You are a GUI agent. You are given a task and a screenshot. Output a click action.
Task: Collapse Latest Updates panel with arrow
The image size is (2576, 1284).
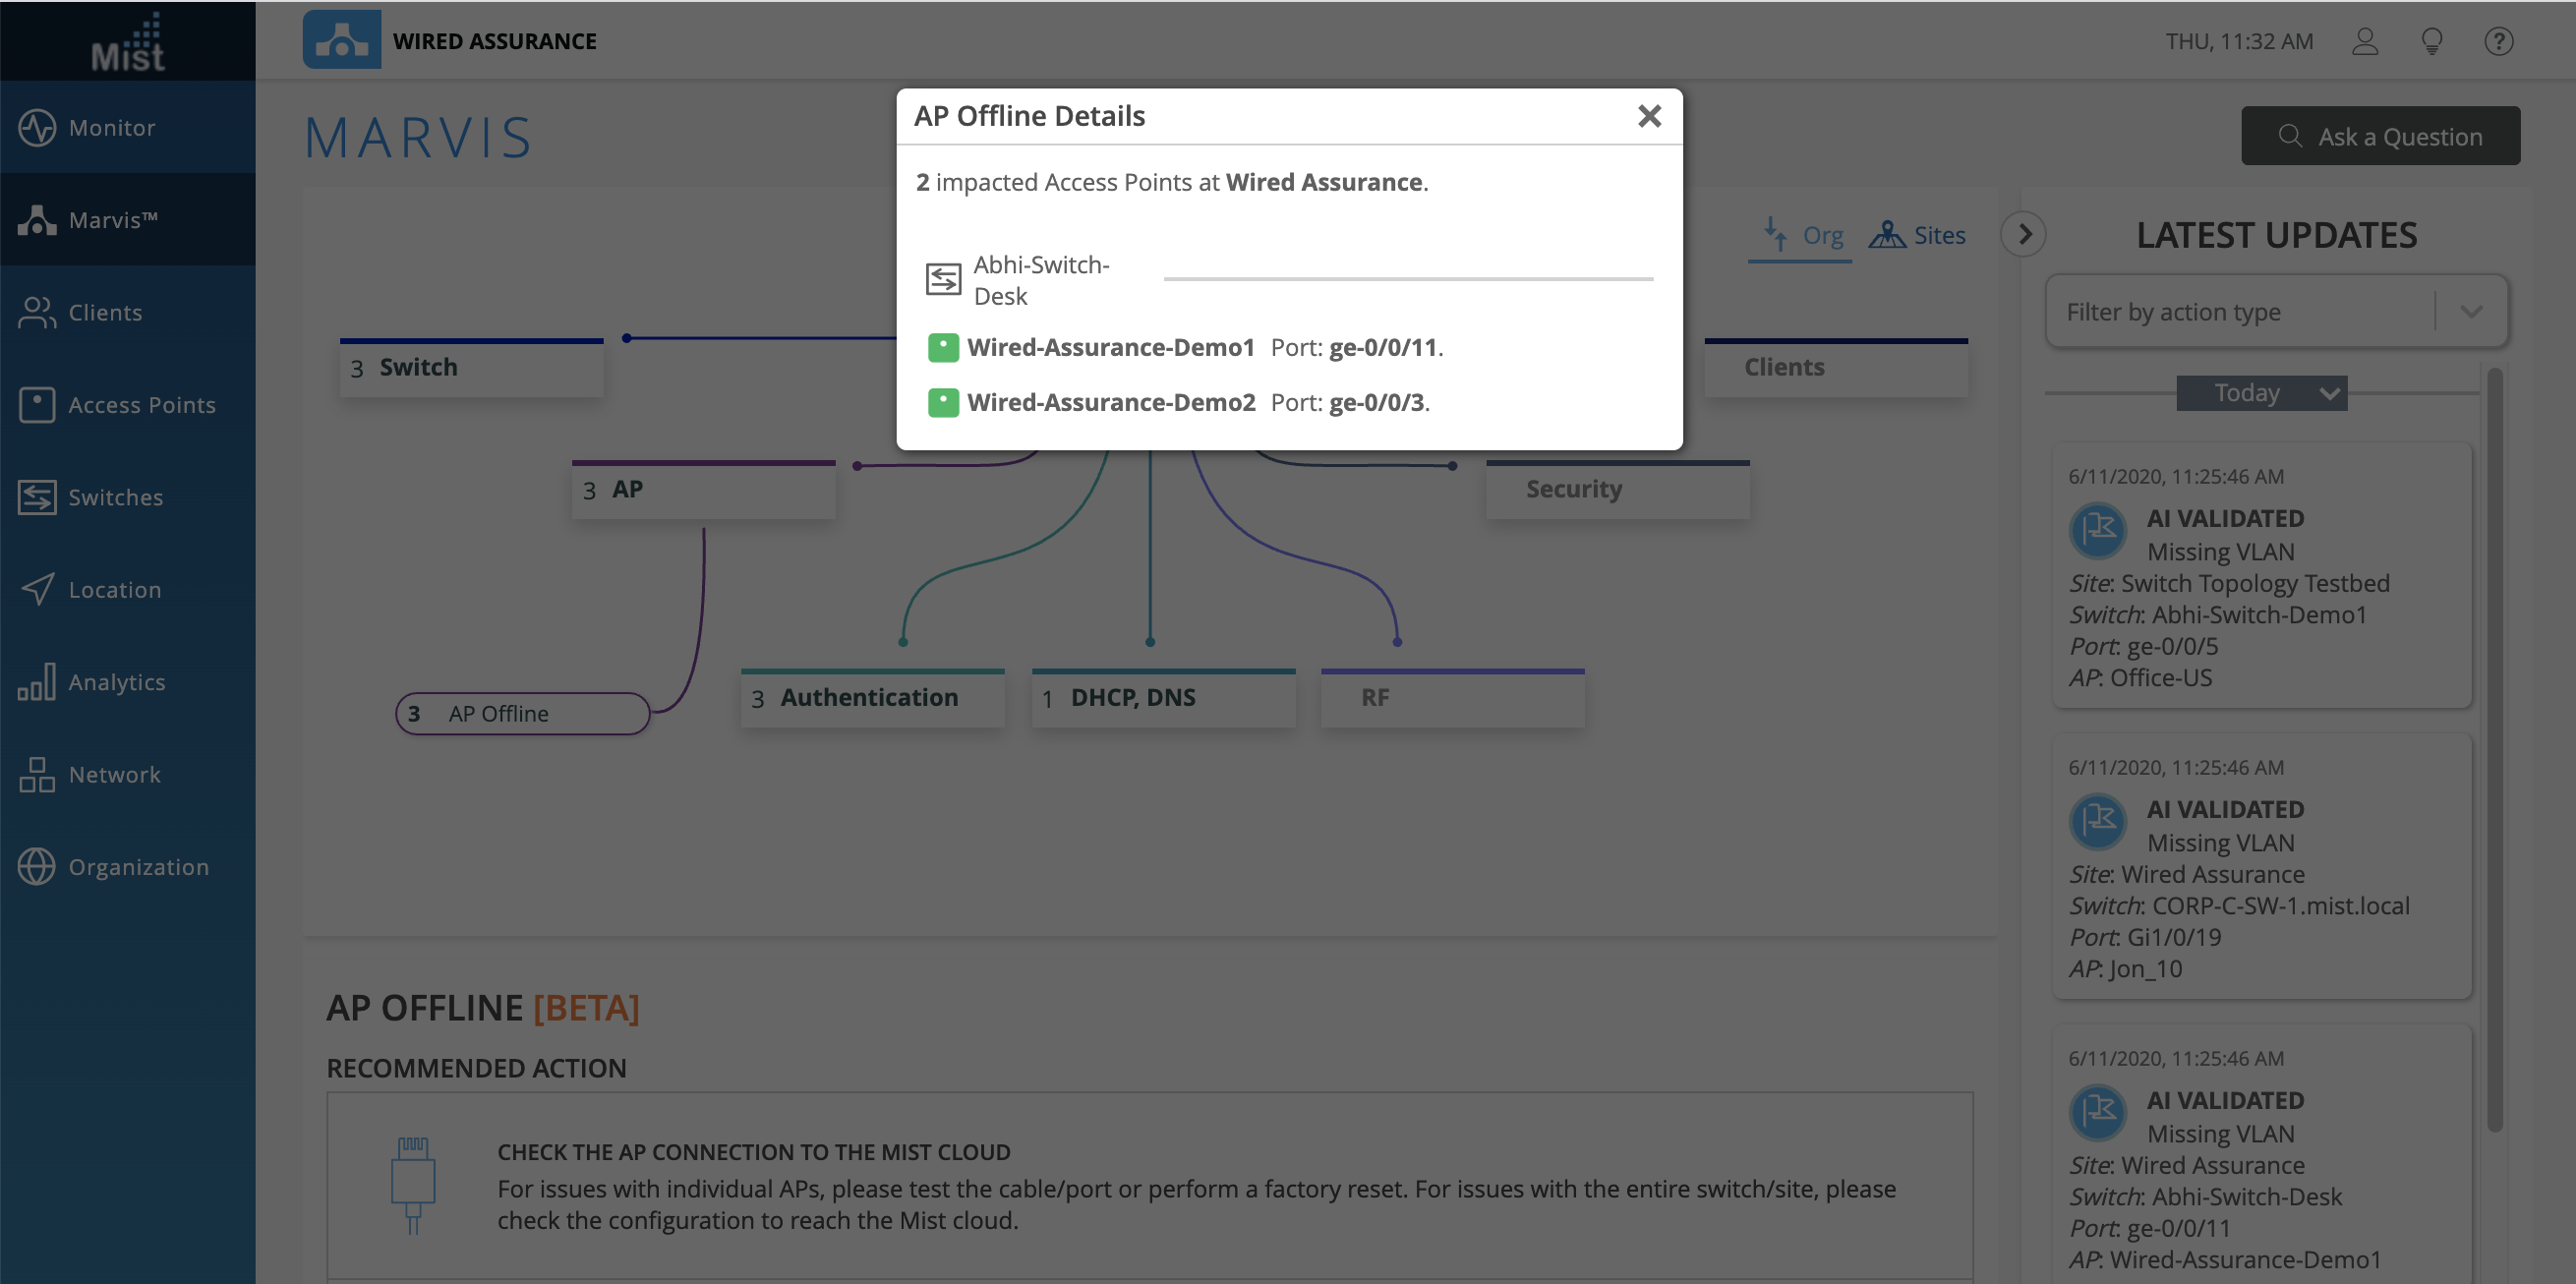pyautogui.click(x=2024, y=234)
